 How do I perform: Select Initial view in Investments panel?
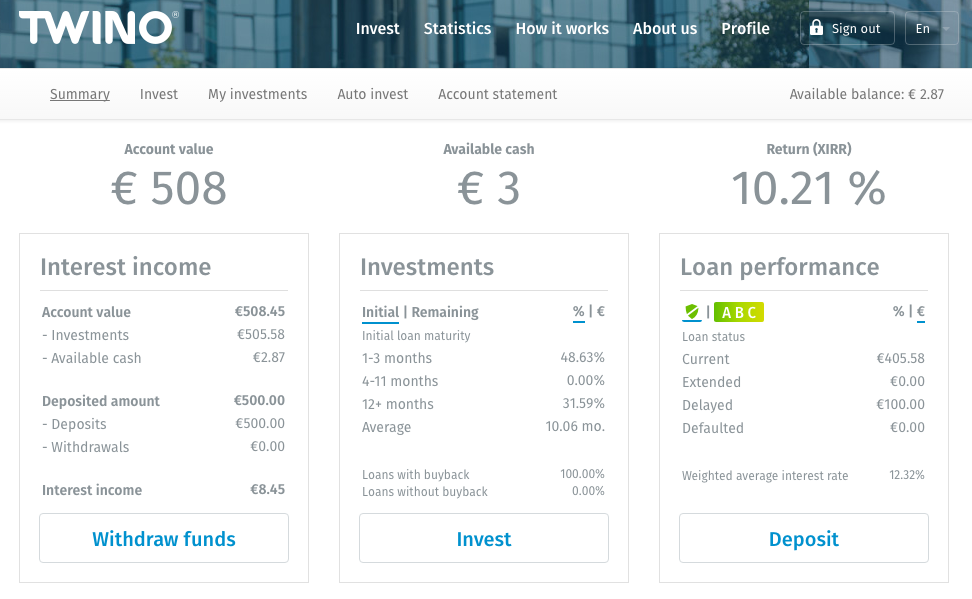[x=380, y=312]
